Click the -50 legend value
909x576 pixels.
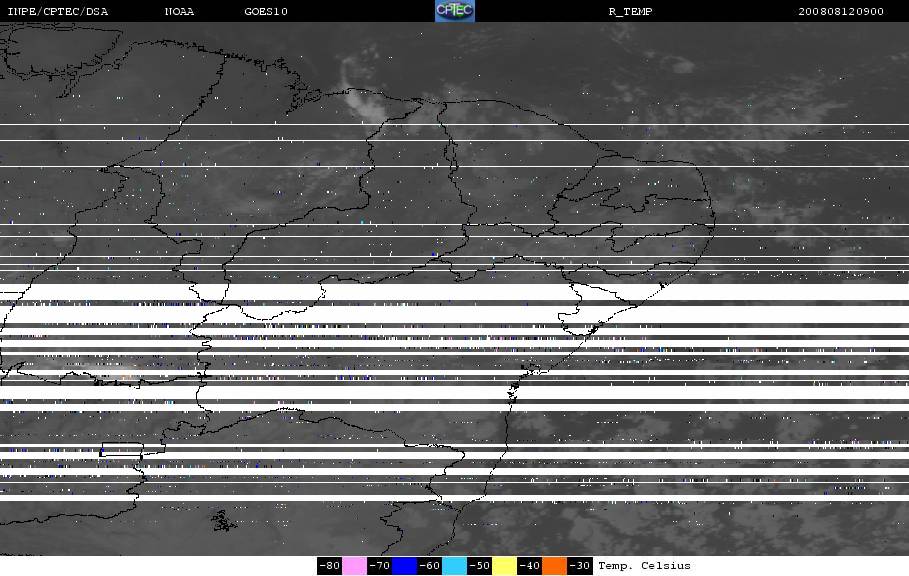[x=479, y=566]
